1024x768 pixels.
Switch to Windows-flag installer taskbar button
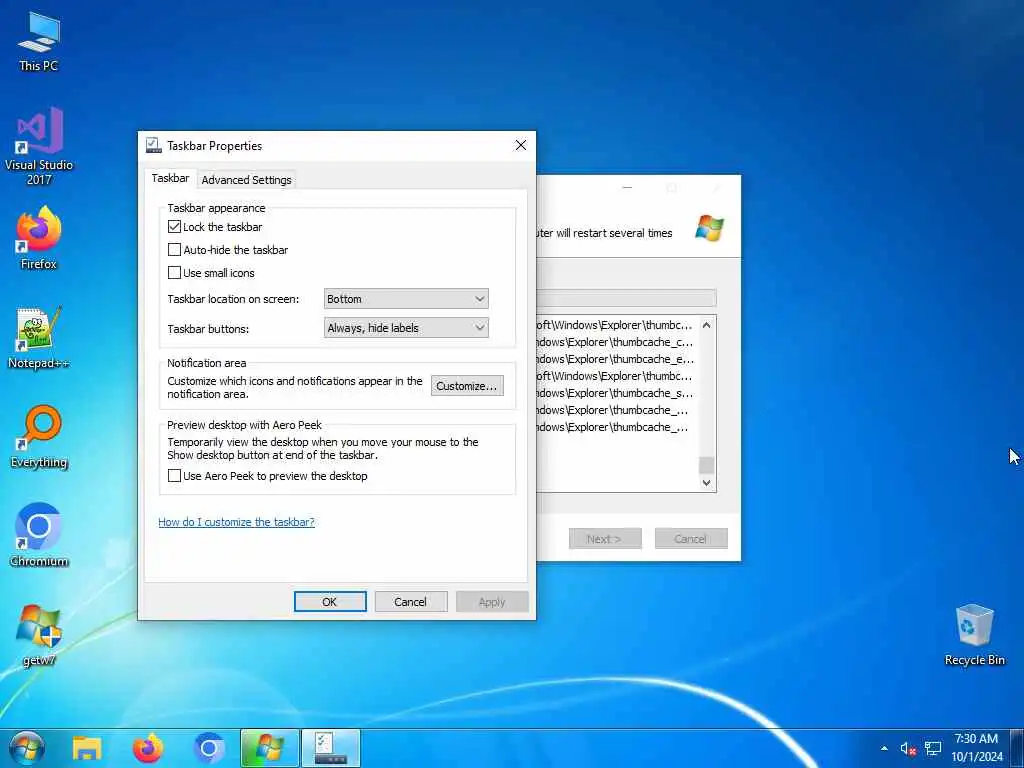click(x=270, y=748)
